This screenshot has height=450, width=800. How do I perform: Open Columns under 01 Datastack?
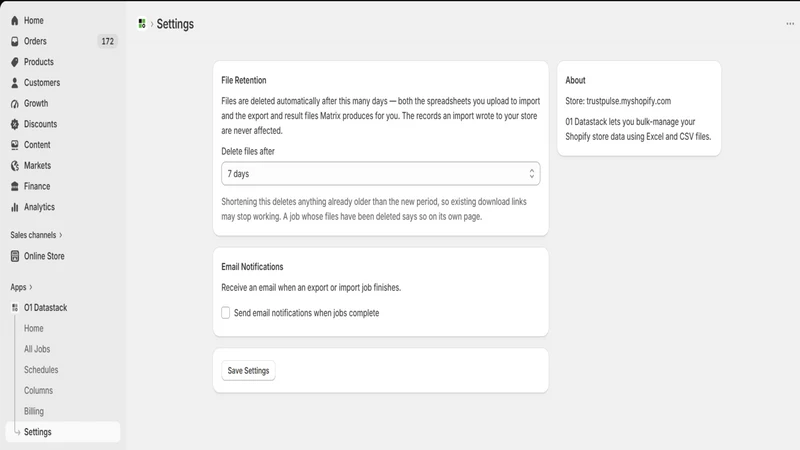[x=38, y=391]
